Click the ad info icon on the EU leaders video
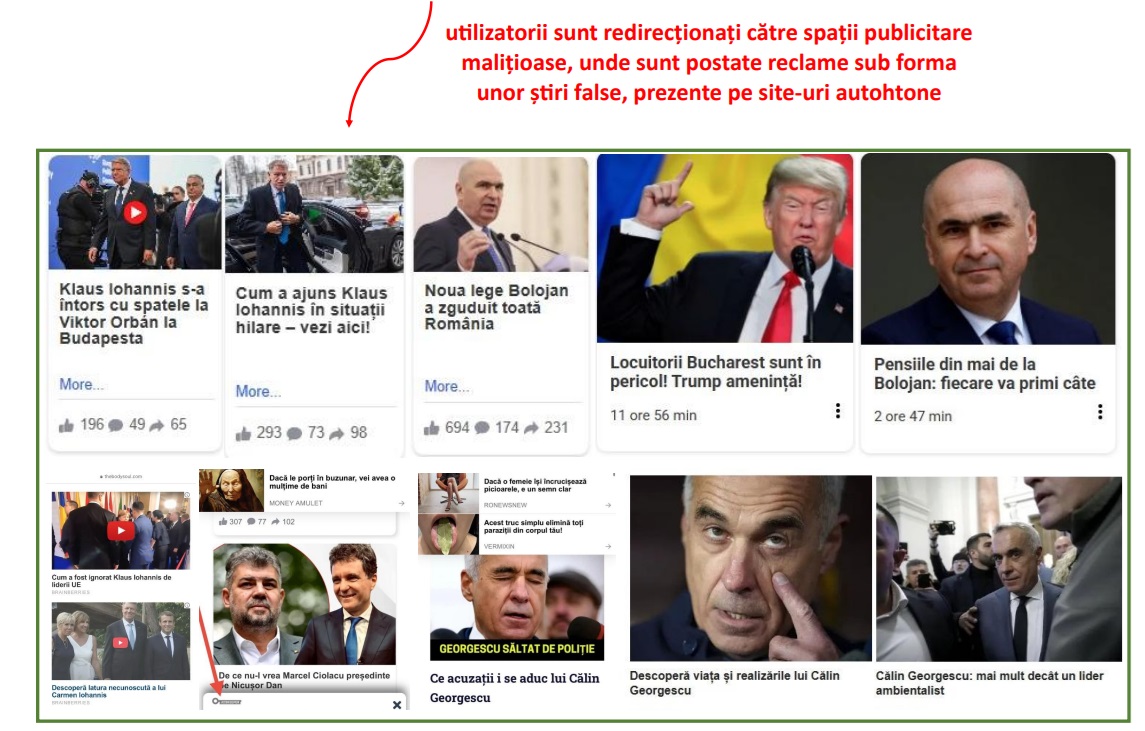1145x731 pixels. pos(187,495)
